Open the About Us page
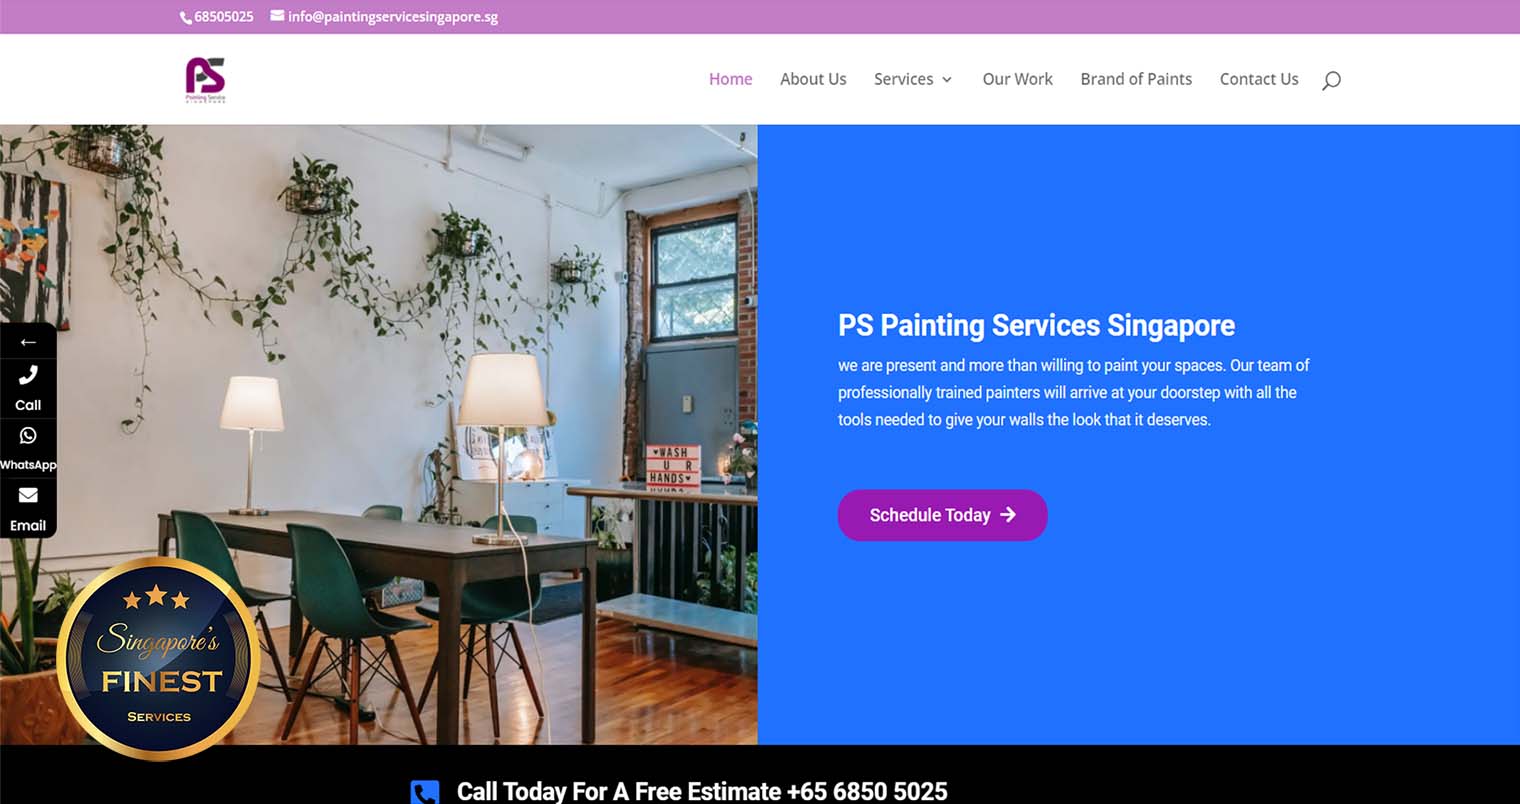 pyautogui.click(x=813, y=79)
